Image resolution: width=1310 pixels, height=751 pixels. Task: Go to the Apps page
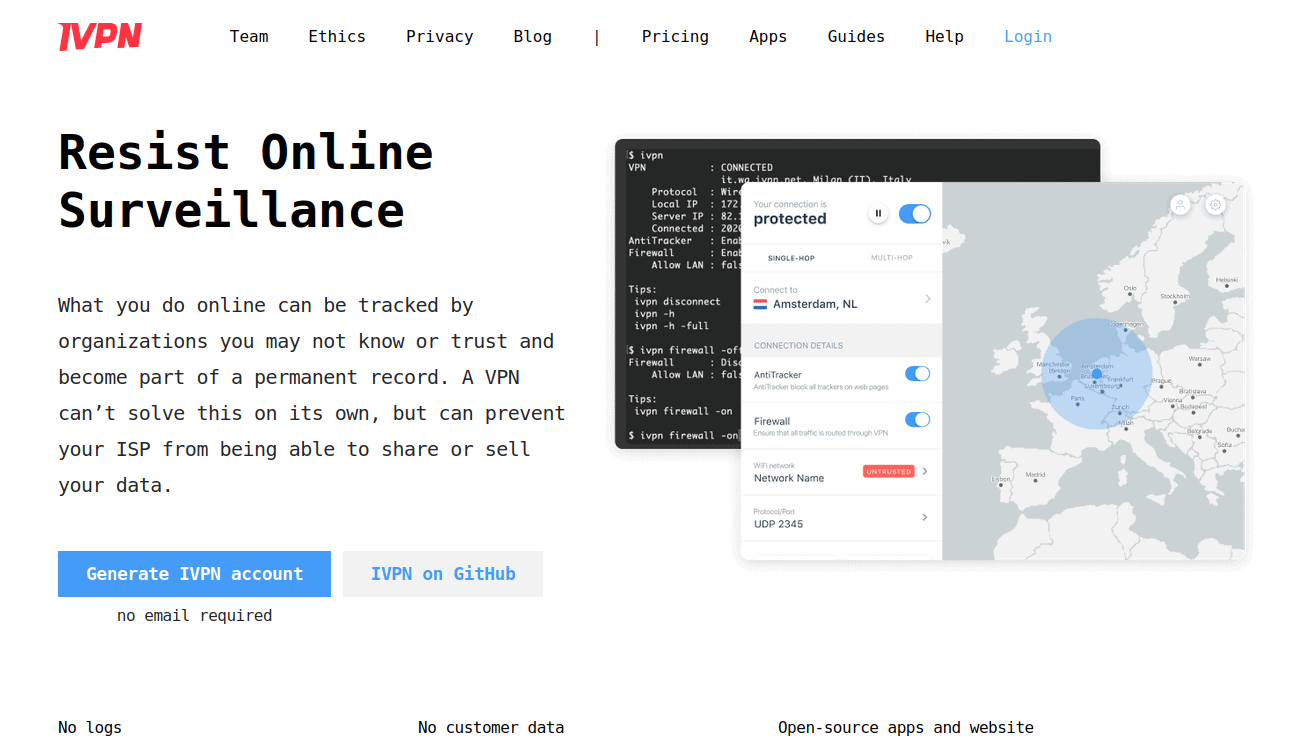[768, 36]
